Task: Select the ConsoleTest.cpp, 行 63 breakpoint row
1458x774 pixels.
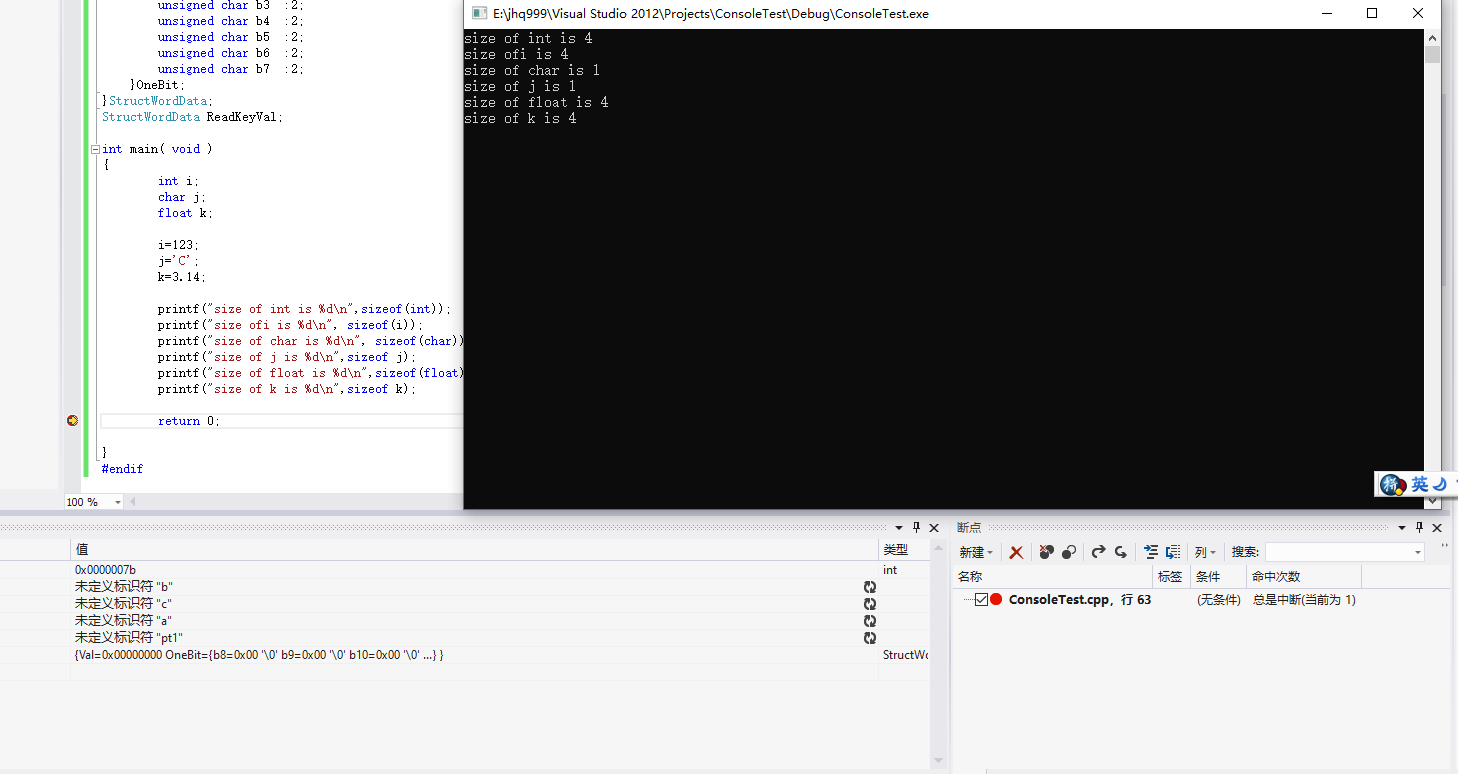Action: tap(1200, 599)
